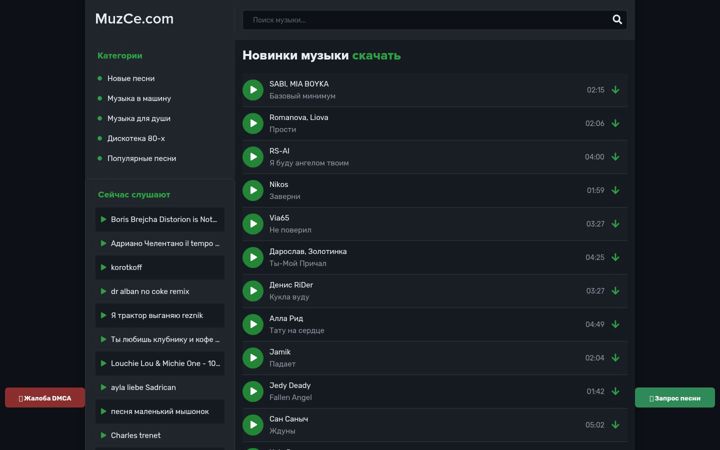Download the Денис RiDer track

(615, 291)
